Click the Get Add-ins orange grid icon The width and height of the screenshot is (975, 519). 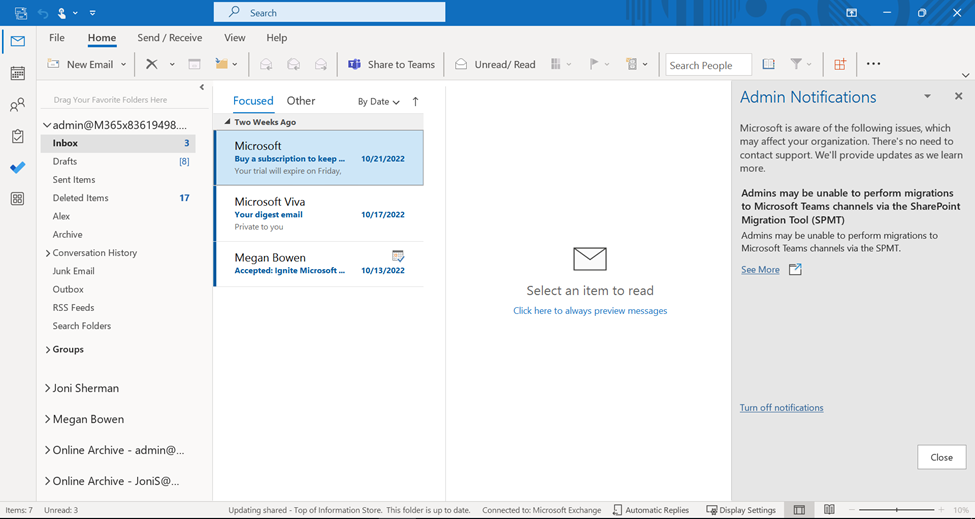point(840,64)
